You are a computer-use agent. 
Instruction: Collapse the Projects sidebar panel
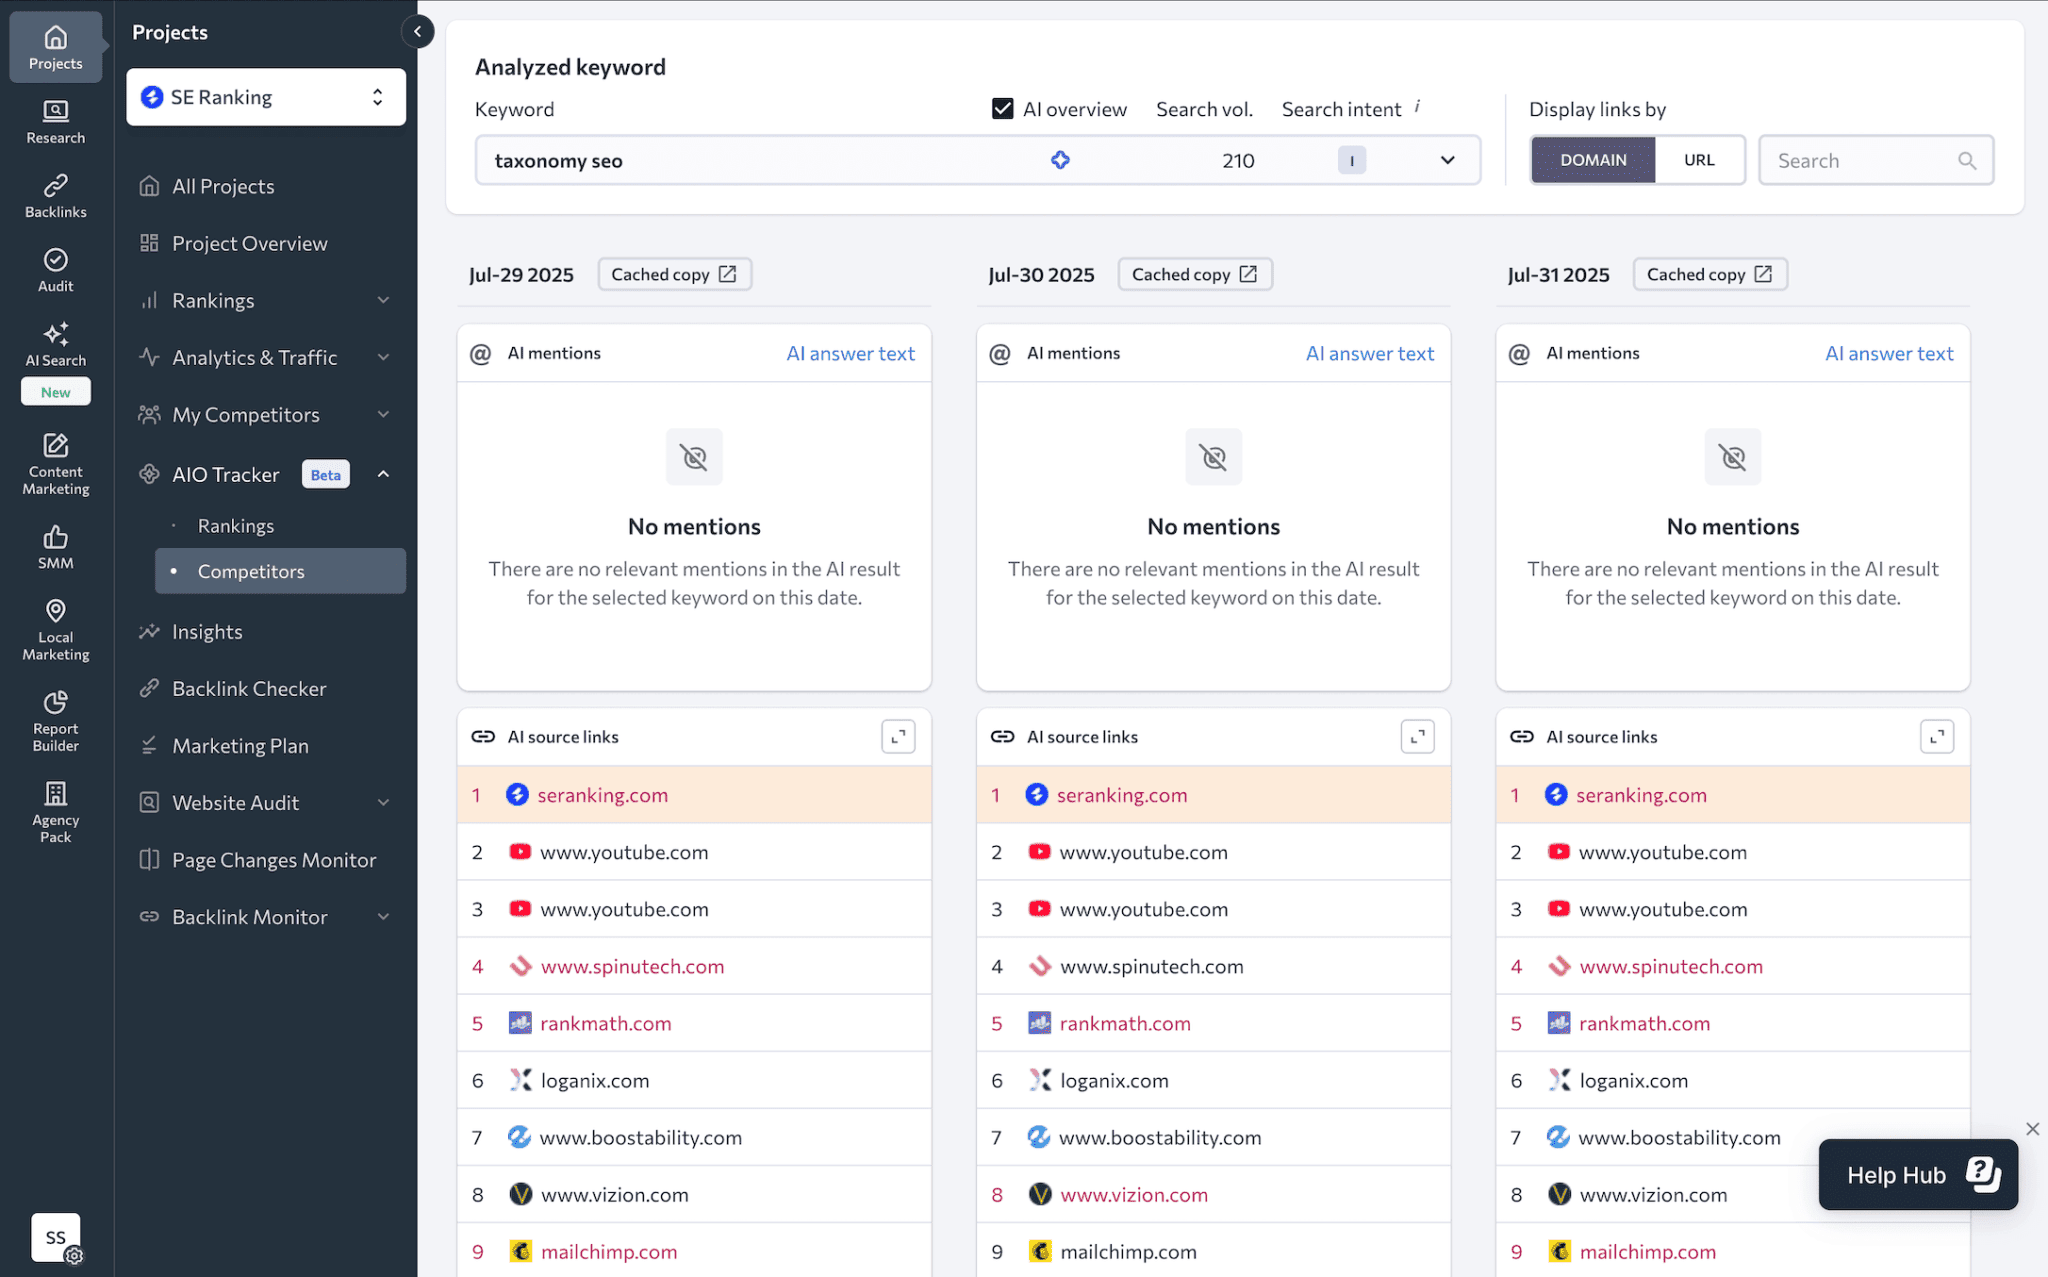pyautogui.click(x=418, y=32)
